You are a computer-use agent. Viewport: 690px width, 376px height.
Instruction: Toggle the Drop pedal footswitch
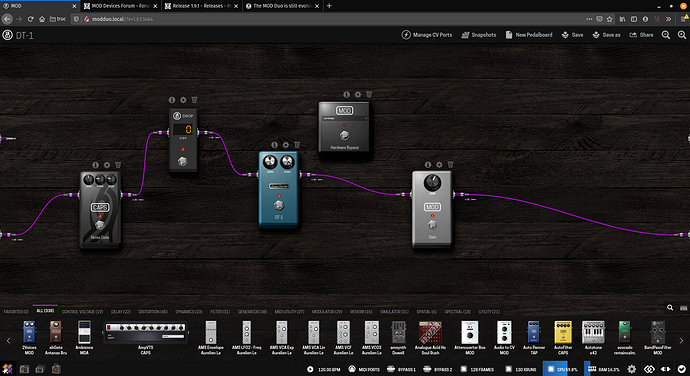(183, 162)
